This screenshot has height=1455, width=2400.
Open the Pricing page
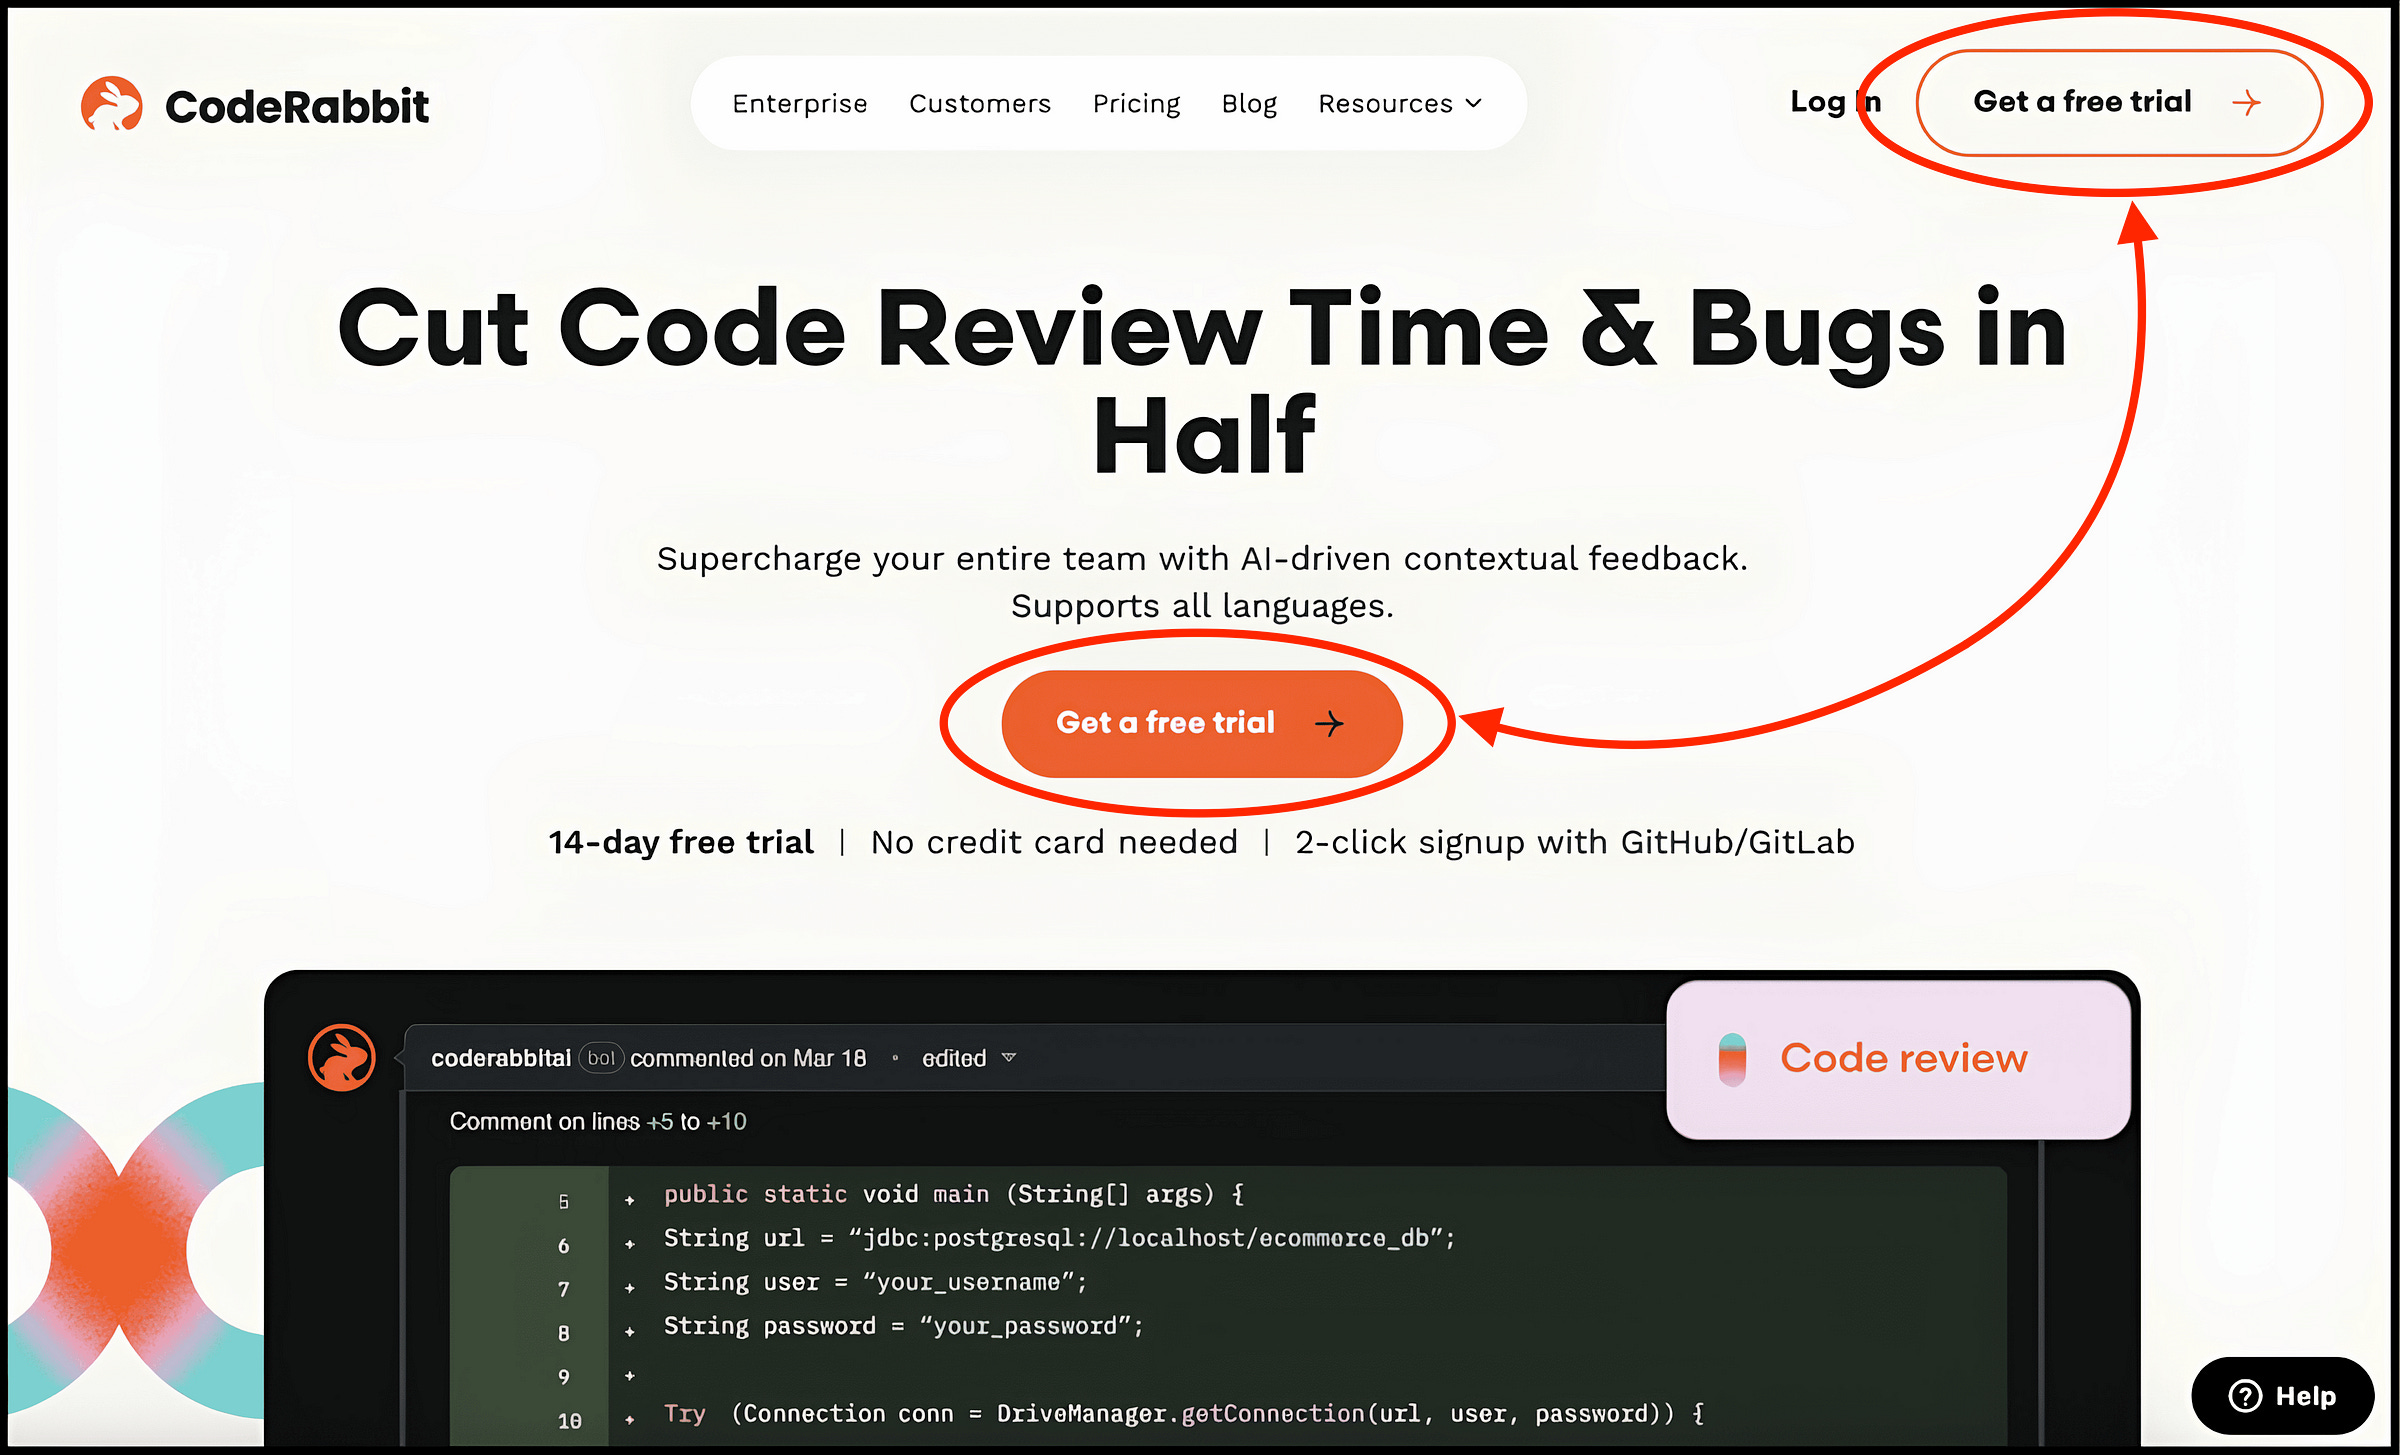(1136, 103)
